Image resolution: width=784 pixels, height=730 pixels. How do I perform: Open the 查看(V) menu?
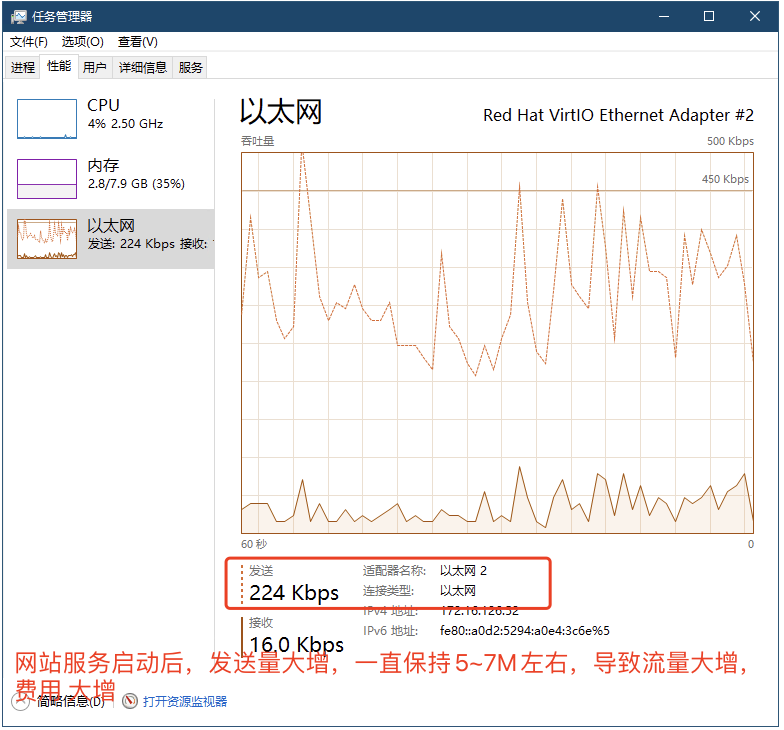click(x=137, y=42)
